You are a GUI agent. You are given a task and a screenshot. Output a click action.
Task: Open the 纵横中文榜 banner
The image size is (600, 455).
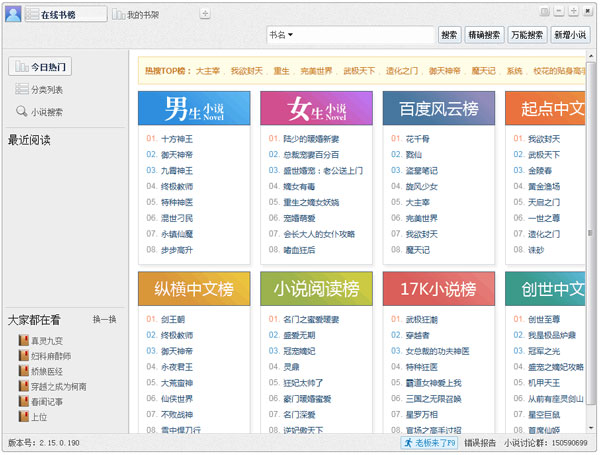(x=194, y=289)
